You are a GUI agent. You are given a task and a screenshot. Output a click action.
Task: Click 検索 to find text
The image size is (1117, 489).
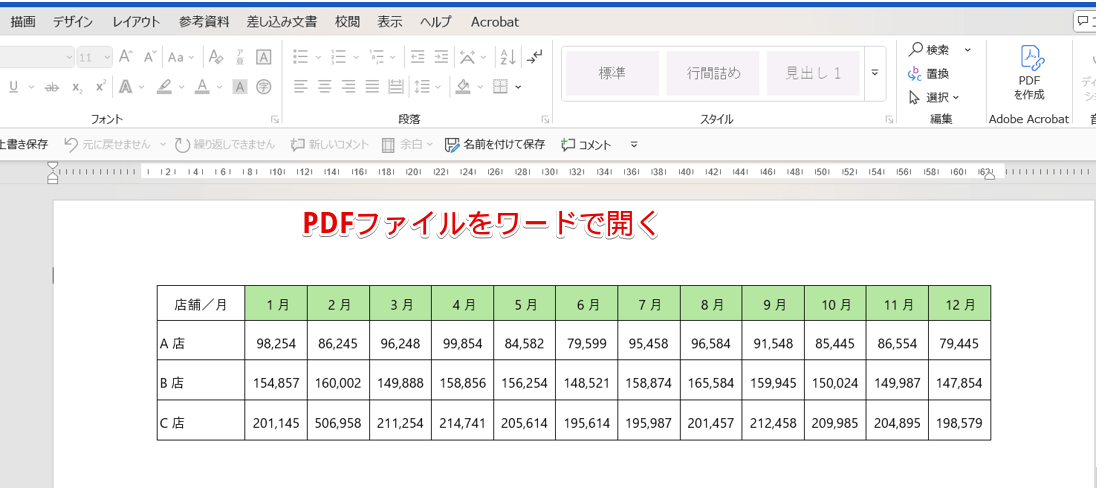pos(930,50)
